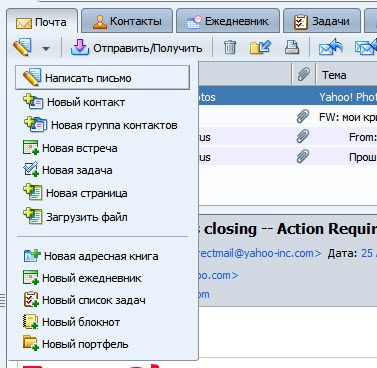Click the printer icon
The height and width of the screenshot is (368, 377).
(292, 47)
